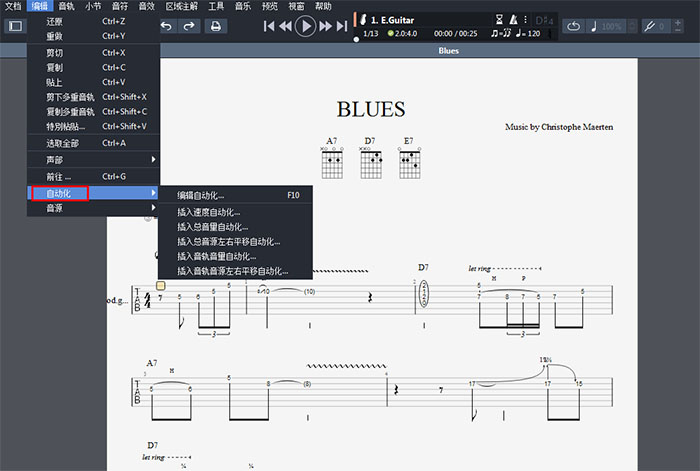The height and width of the screenshot is (471, 700).
Task: Select 插入速度自动化... in the automation submenu
Action: tap(209, 212)
